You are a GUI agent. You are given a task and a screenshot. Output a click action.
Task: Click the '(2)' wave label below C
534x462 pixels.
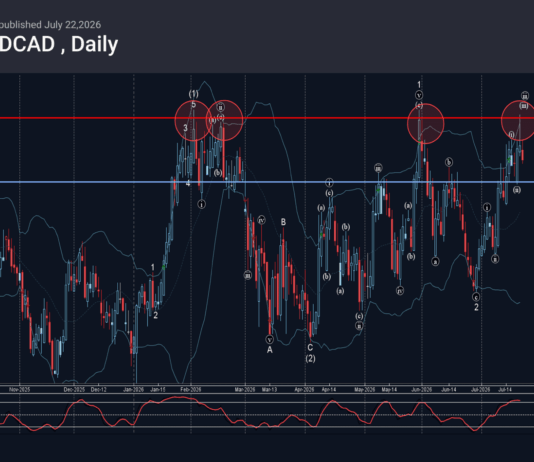(x=310, y=359)
